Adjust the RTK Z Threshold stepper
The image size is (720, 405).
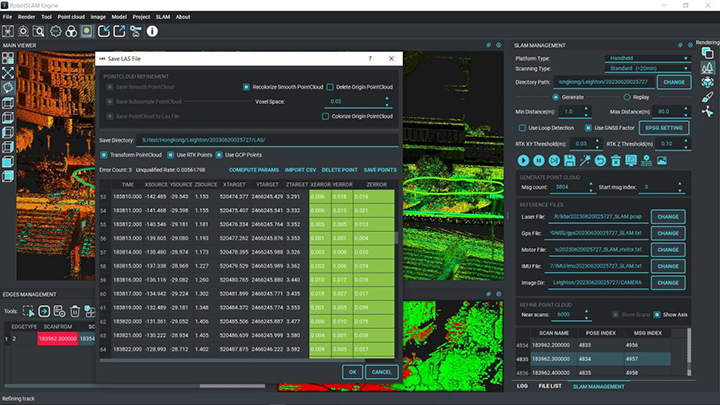[686, 144]
